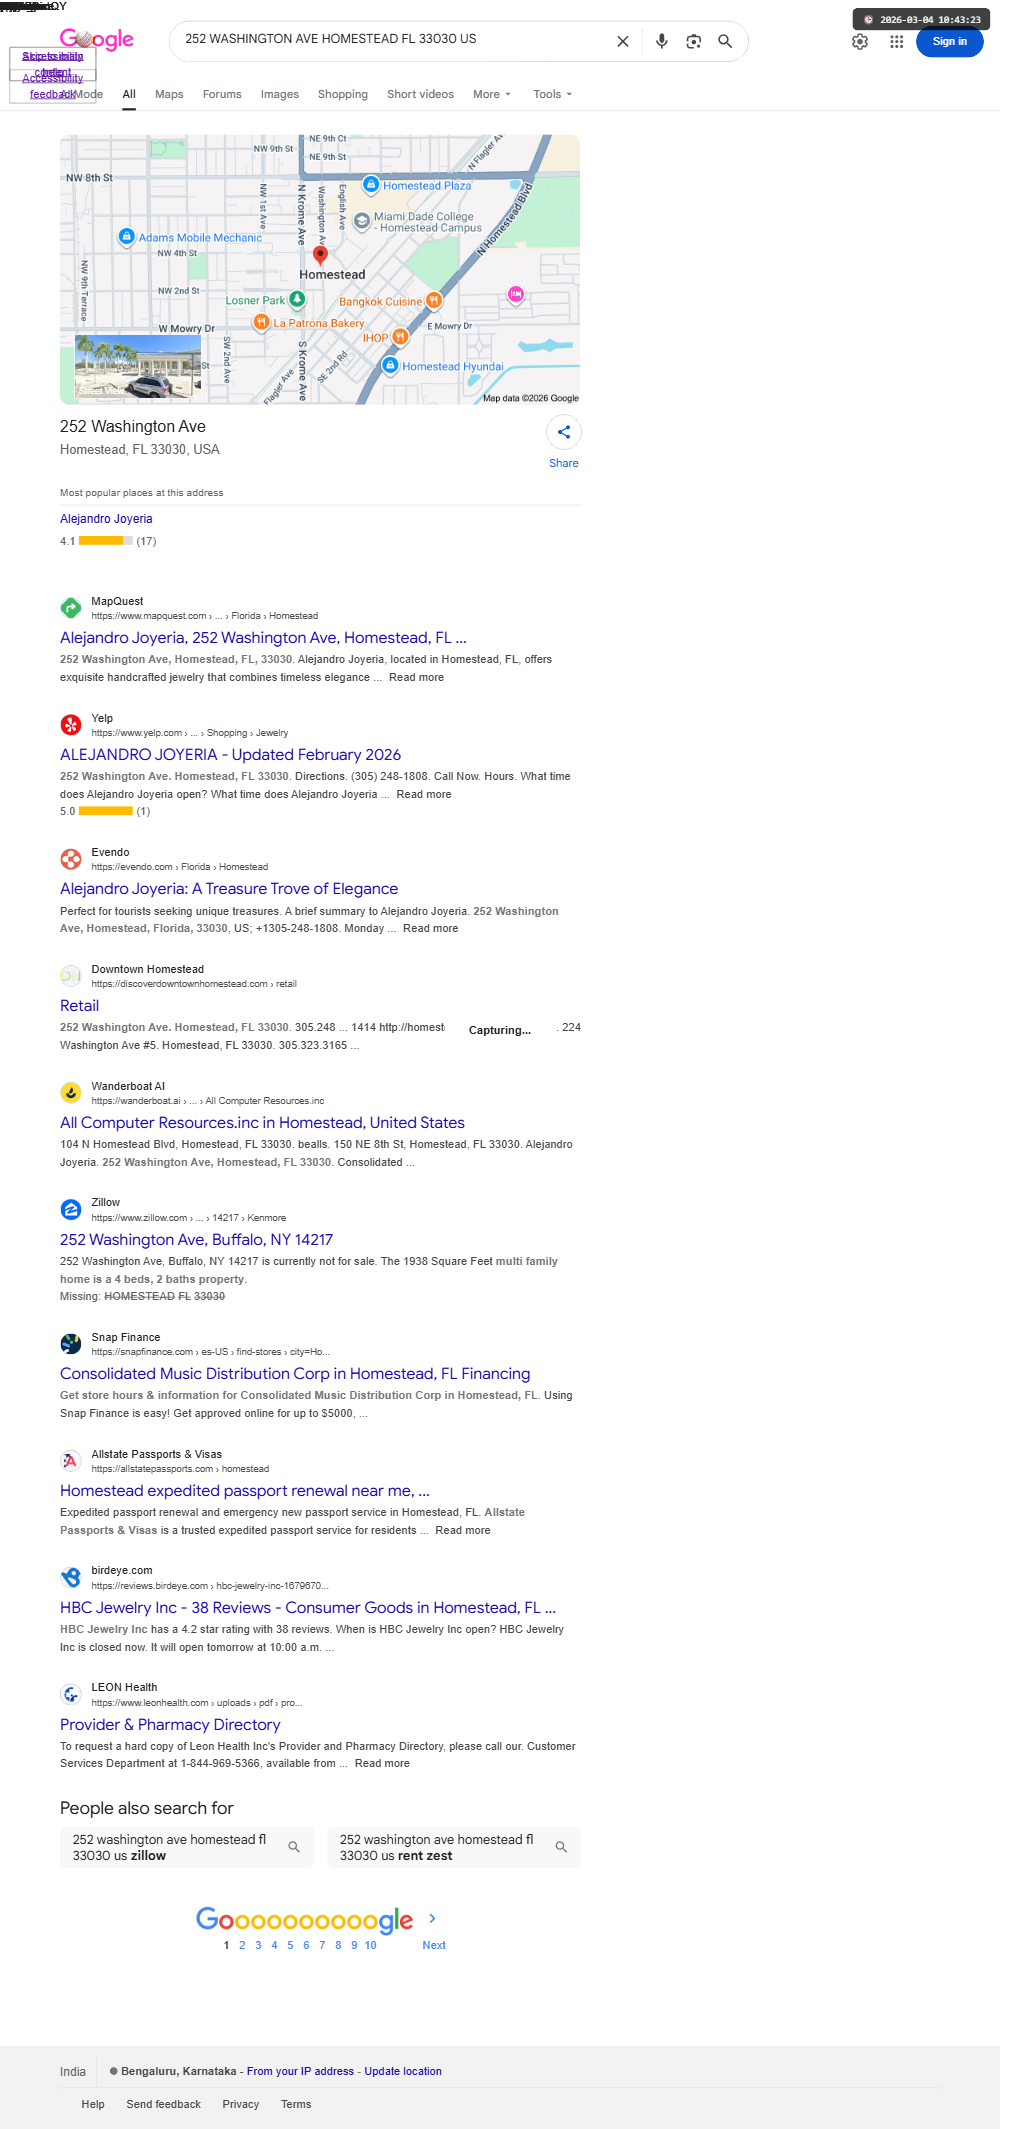Screen dimensions: 1012x2129
Task: Open the Street View photo thumbnail
Action: 138,368
